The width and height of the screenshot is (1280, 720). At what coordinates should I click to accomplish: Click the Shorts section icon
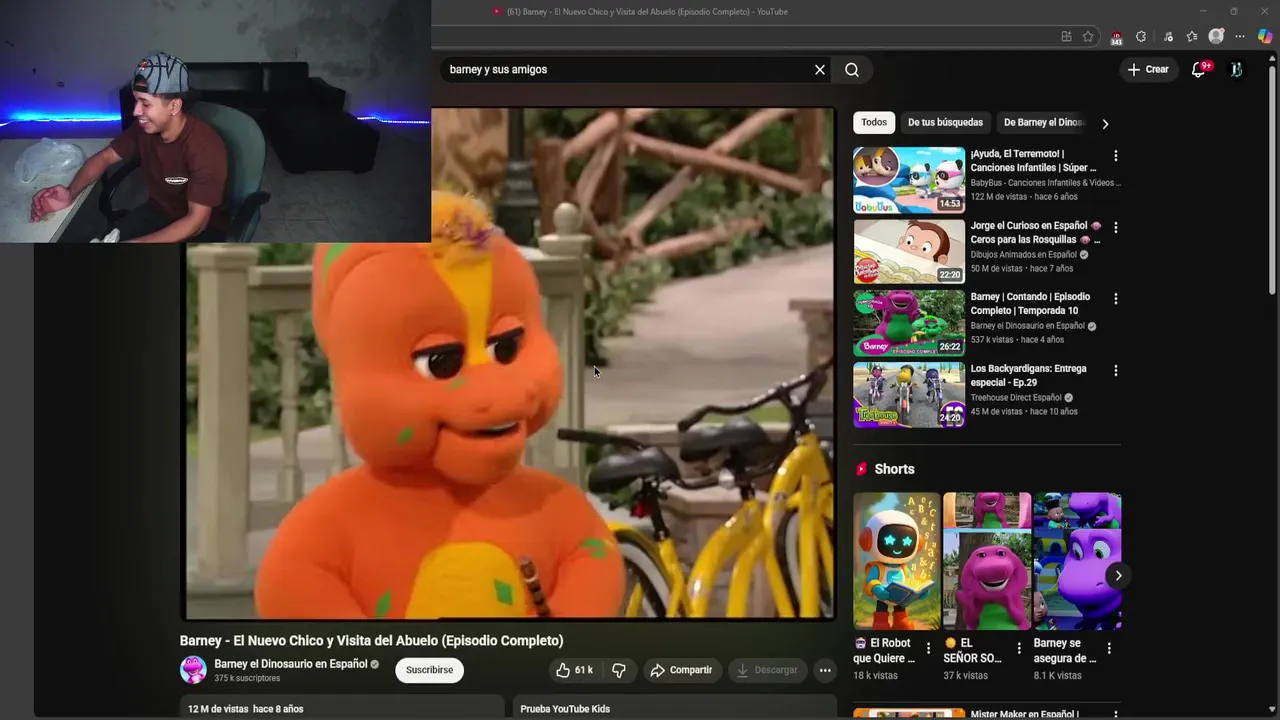click(861, 469)
